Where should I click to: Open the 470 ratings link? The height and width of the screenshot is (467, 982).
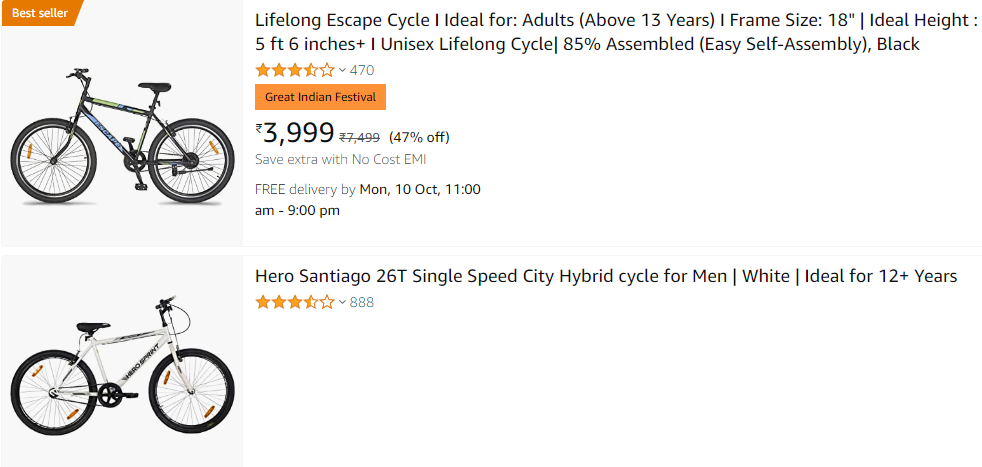(x=362, y=70)
